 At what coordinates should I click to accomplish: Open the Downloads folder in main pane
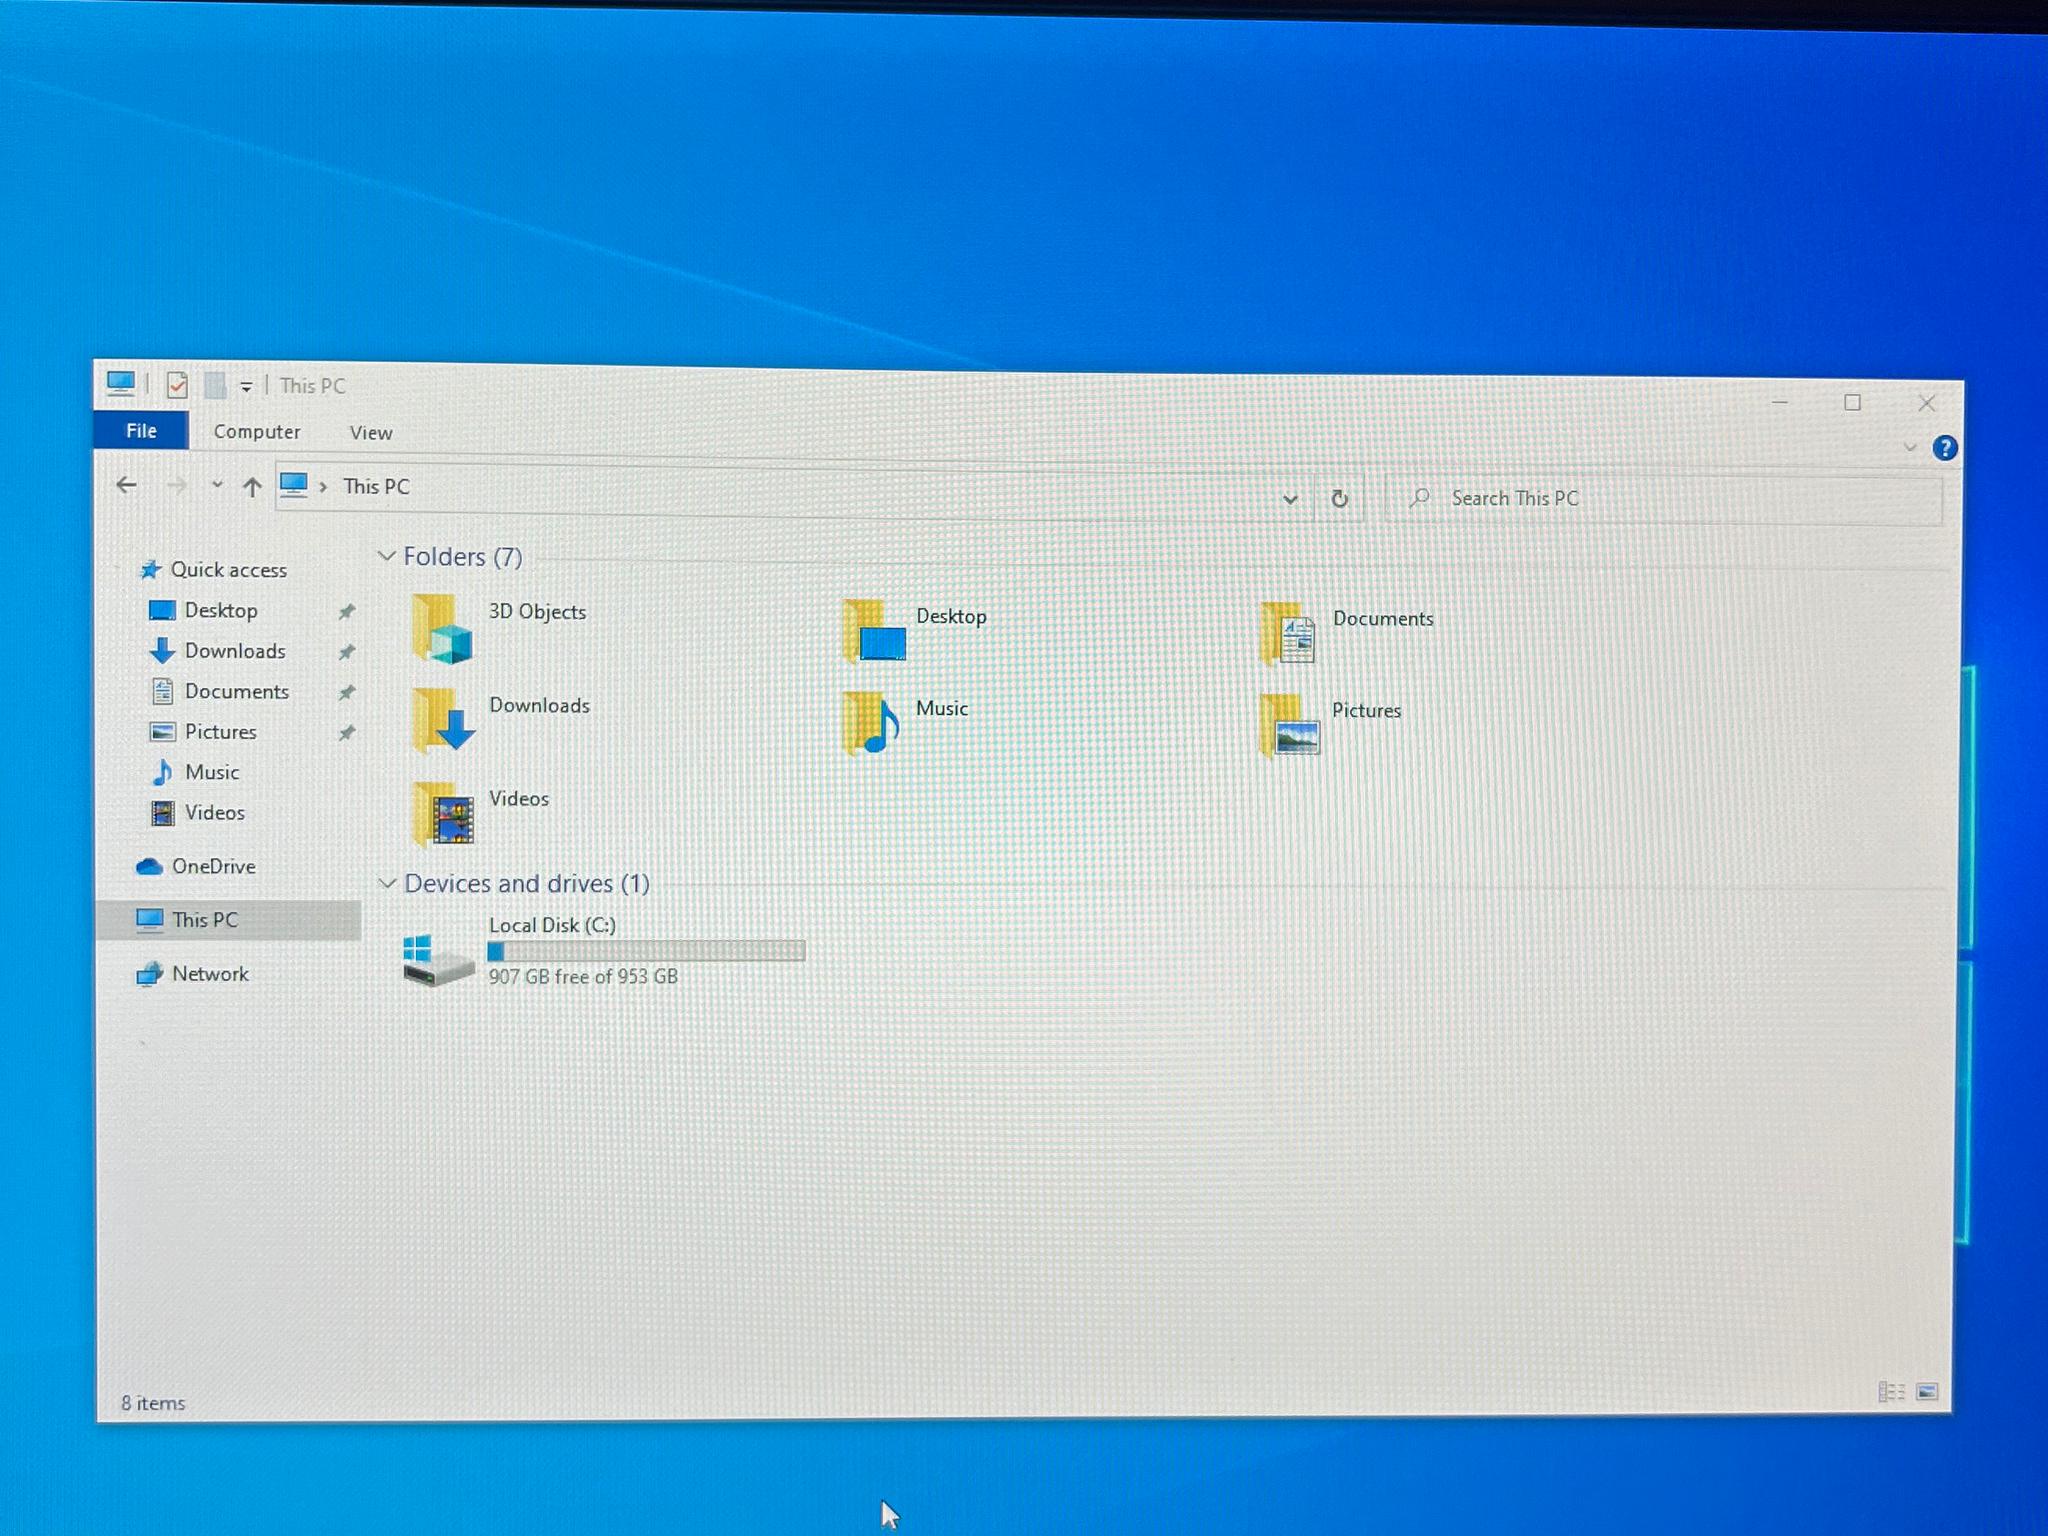click(x=443, y=720)
